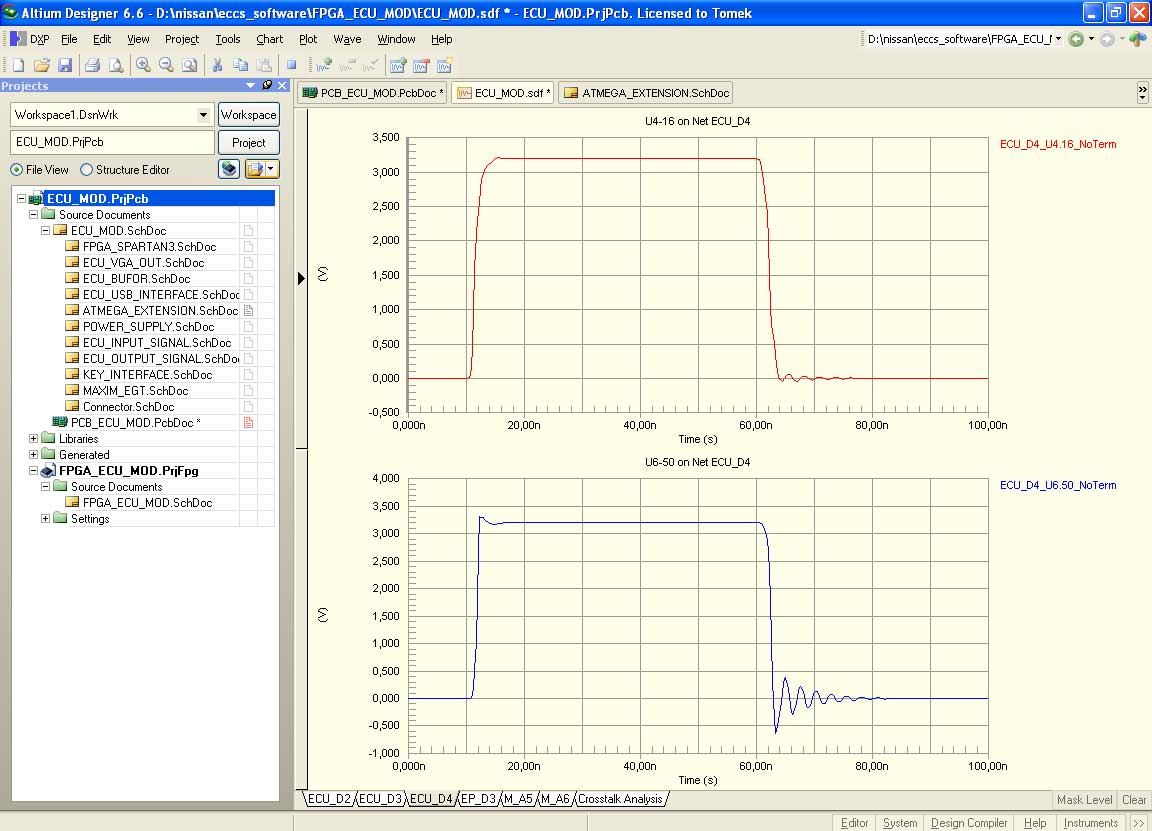1152x831 pixels.
Task: Click the Zoom In magnifier icon
Action: tap(143, 65)
